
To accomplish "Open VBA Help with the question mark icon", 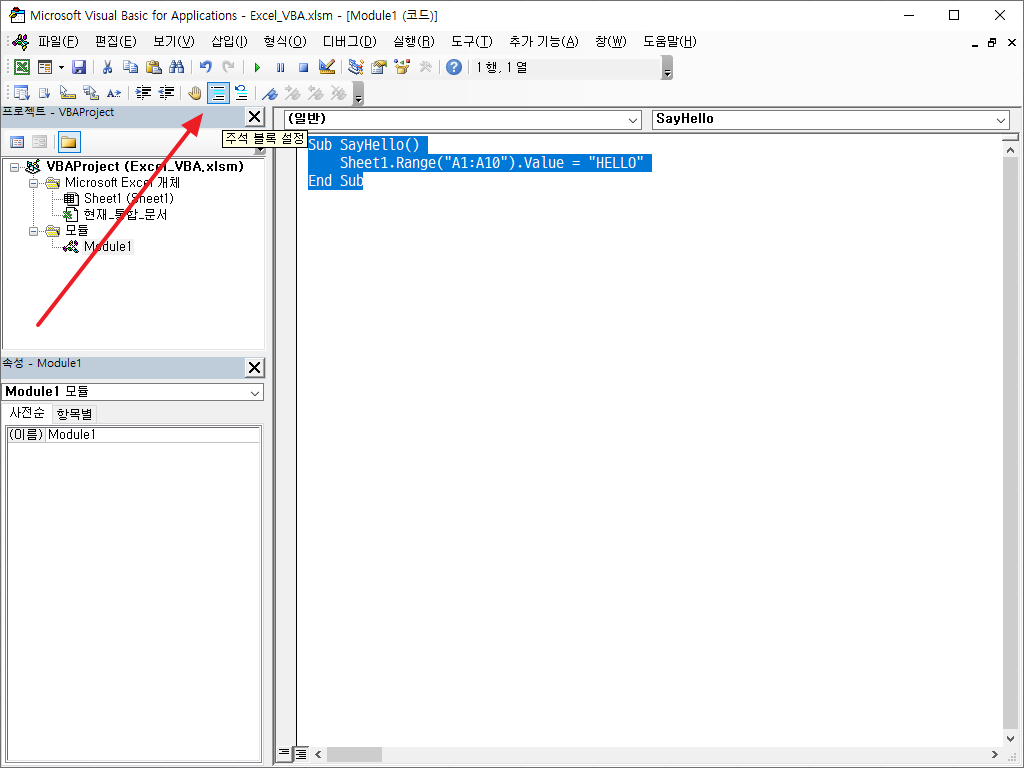I will [454, 67].
